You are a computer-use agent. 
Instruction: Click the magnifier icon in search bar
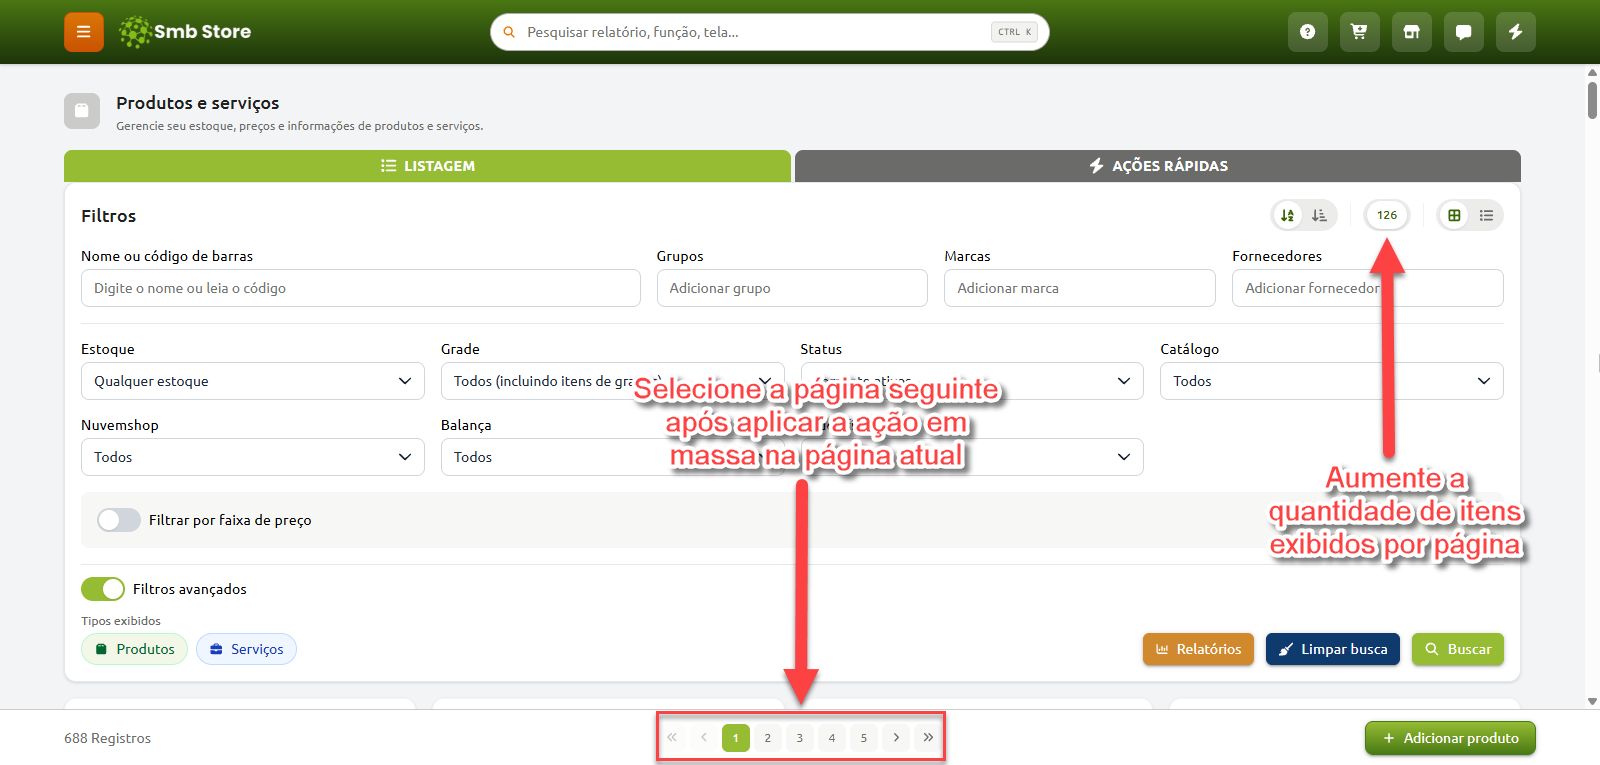click(509, 32)
